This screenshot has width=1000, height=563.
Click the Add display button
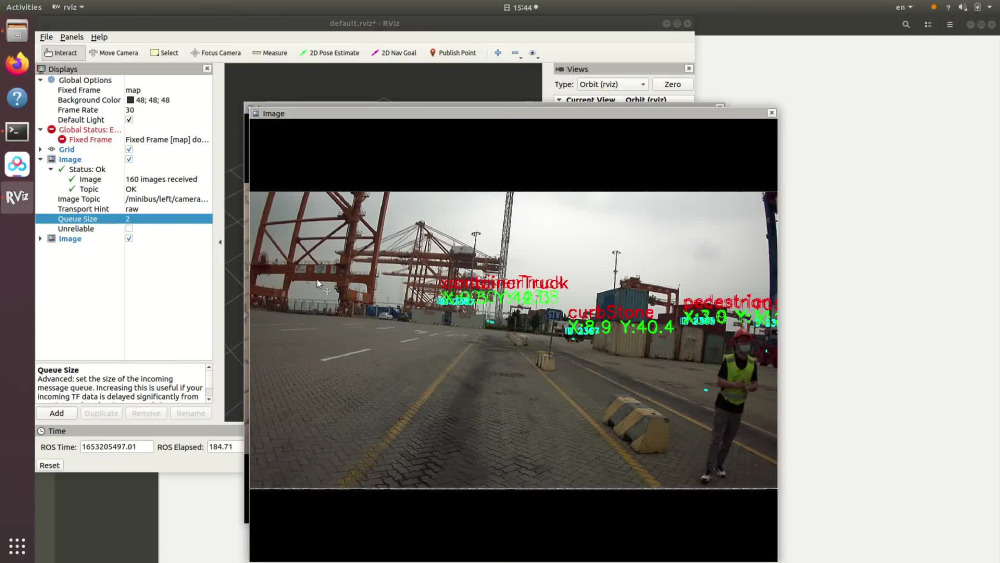point(57,413)
